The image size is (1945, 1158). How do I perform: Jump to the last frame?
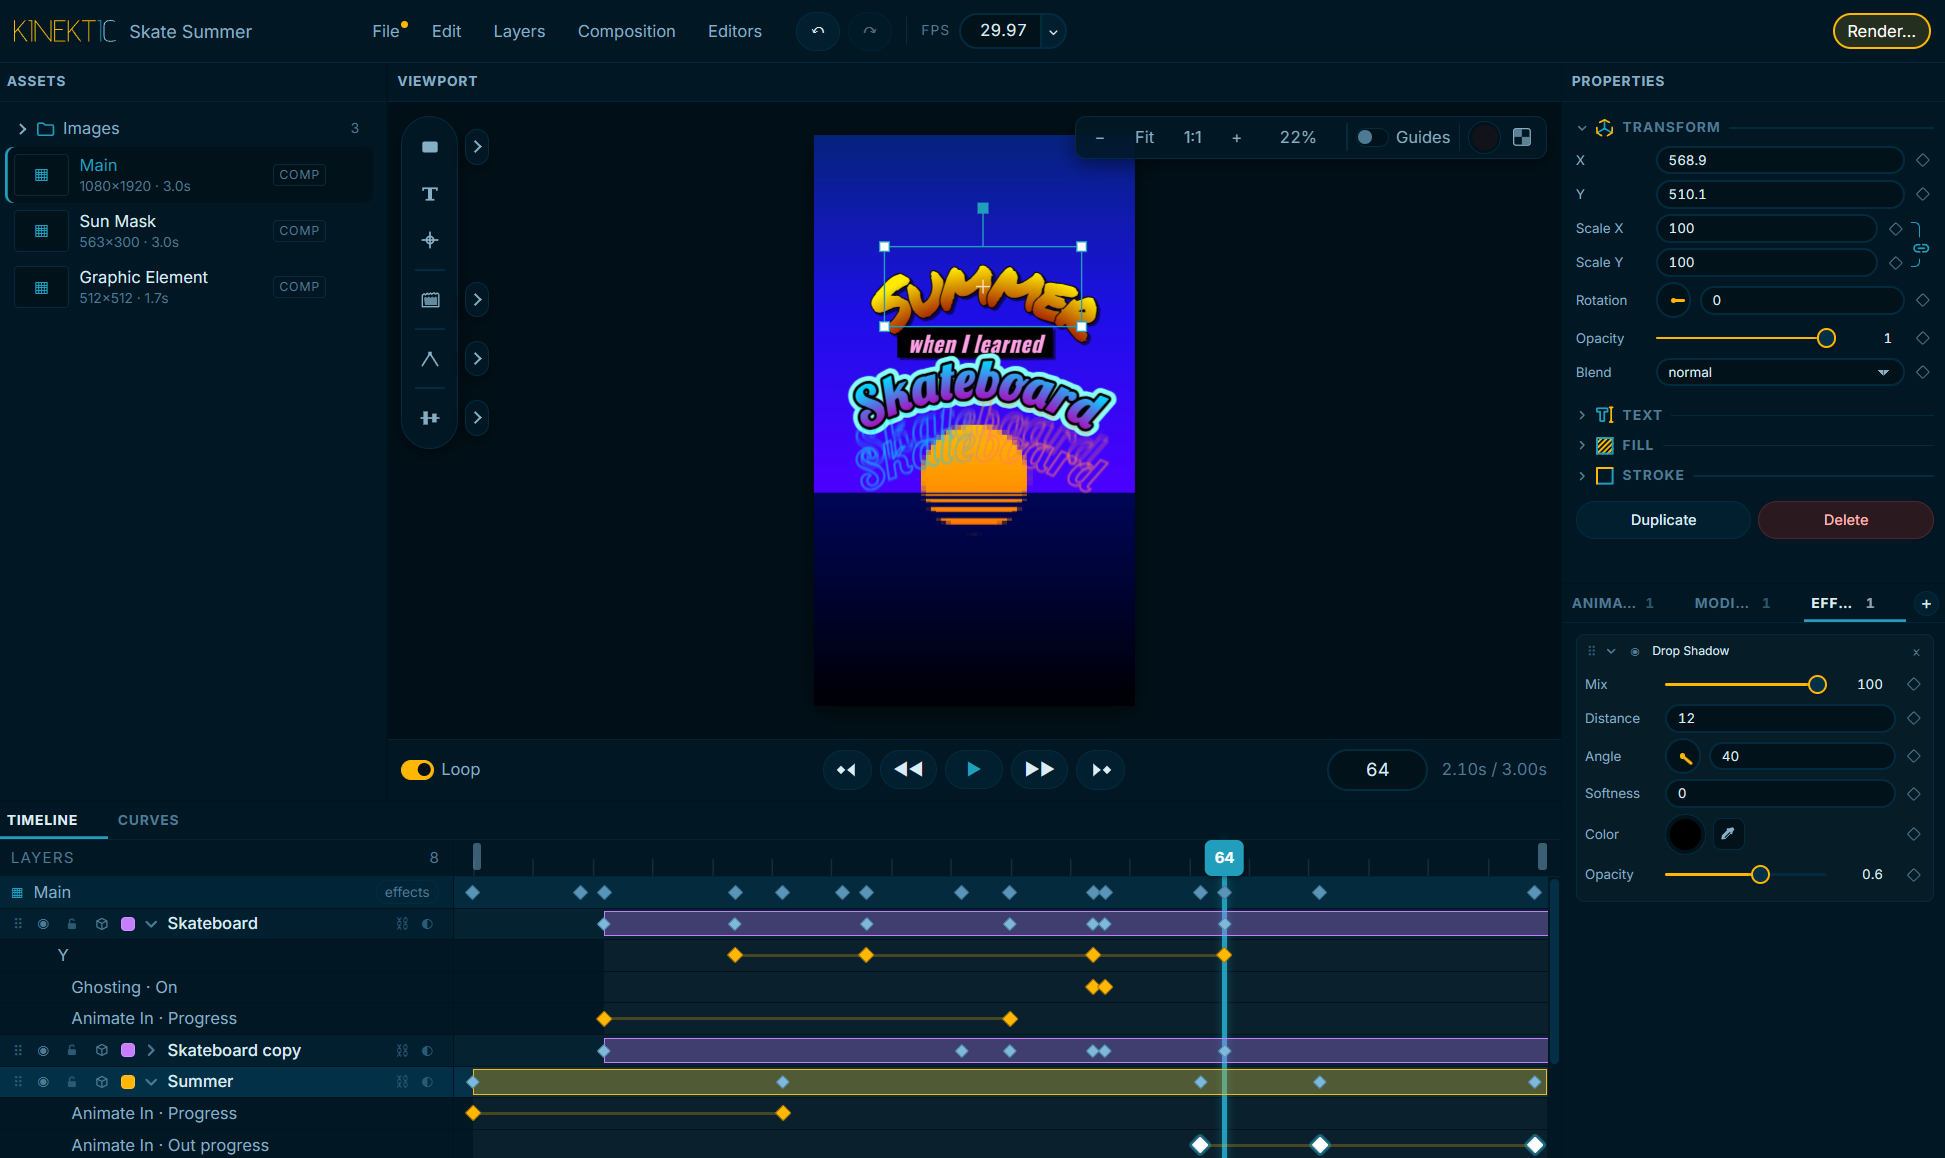point(1101,769)
